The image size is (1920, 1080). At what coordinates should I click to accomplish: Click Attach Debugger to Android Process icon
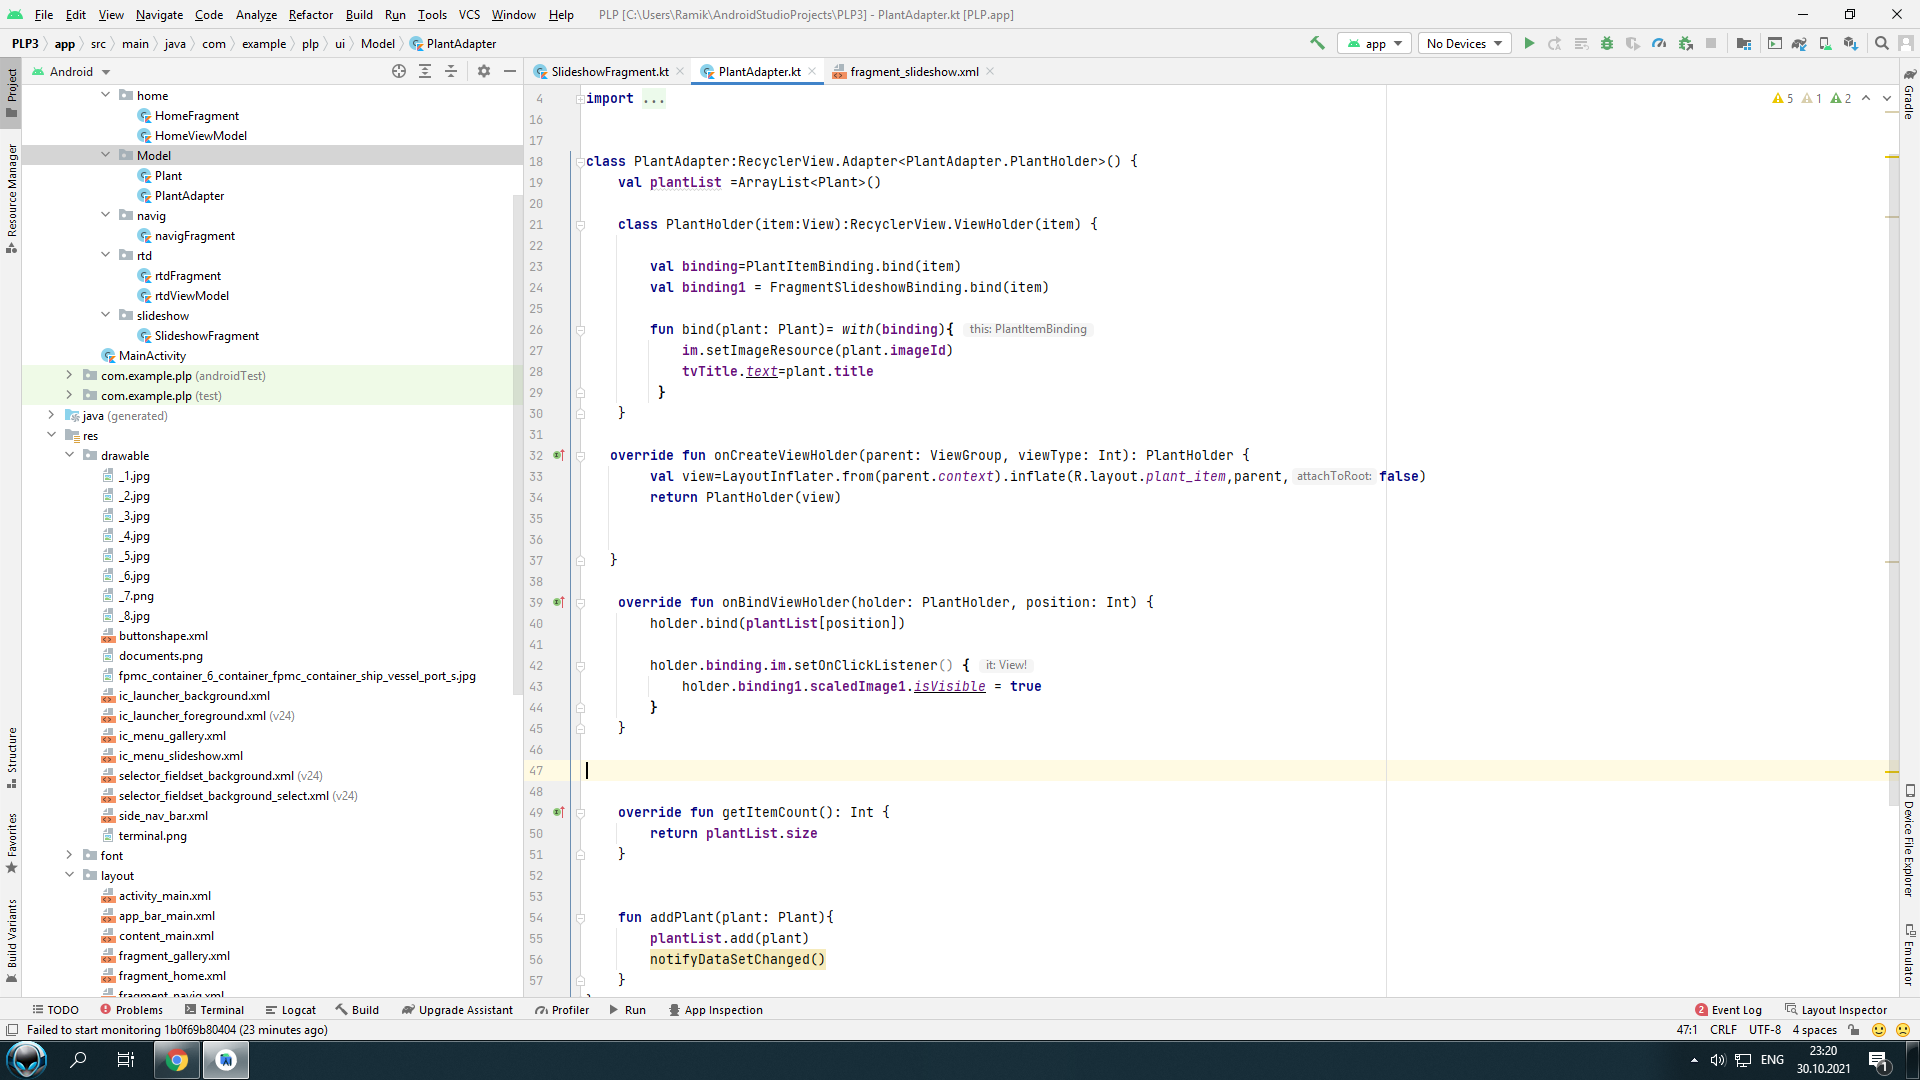coord(1686,43)
